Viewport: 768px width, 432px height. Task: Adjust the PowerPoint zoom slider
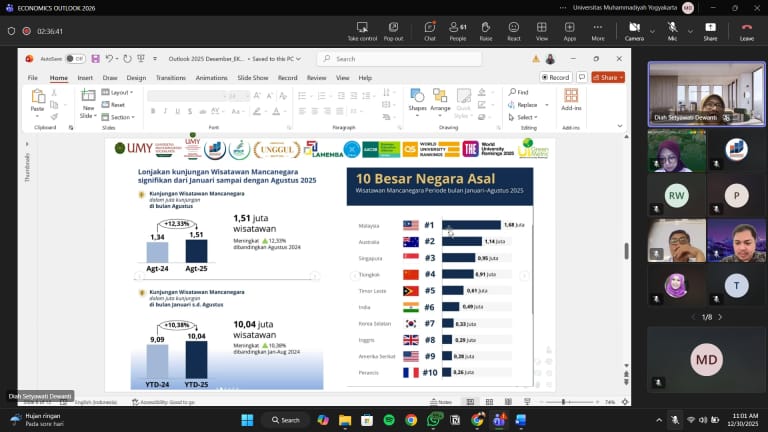point(564,402)
